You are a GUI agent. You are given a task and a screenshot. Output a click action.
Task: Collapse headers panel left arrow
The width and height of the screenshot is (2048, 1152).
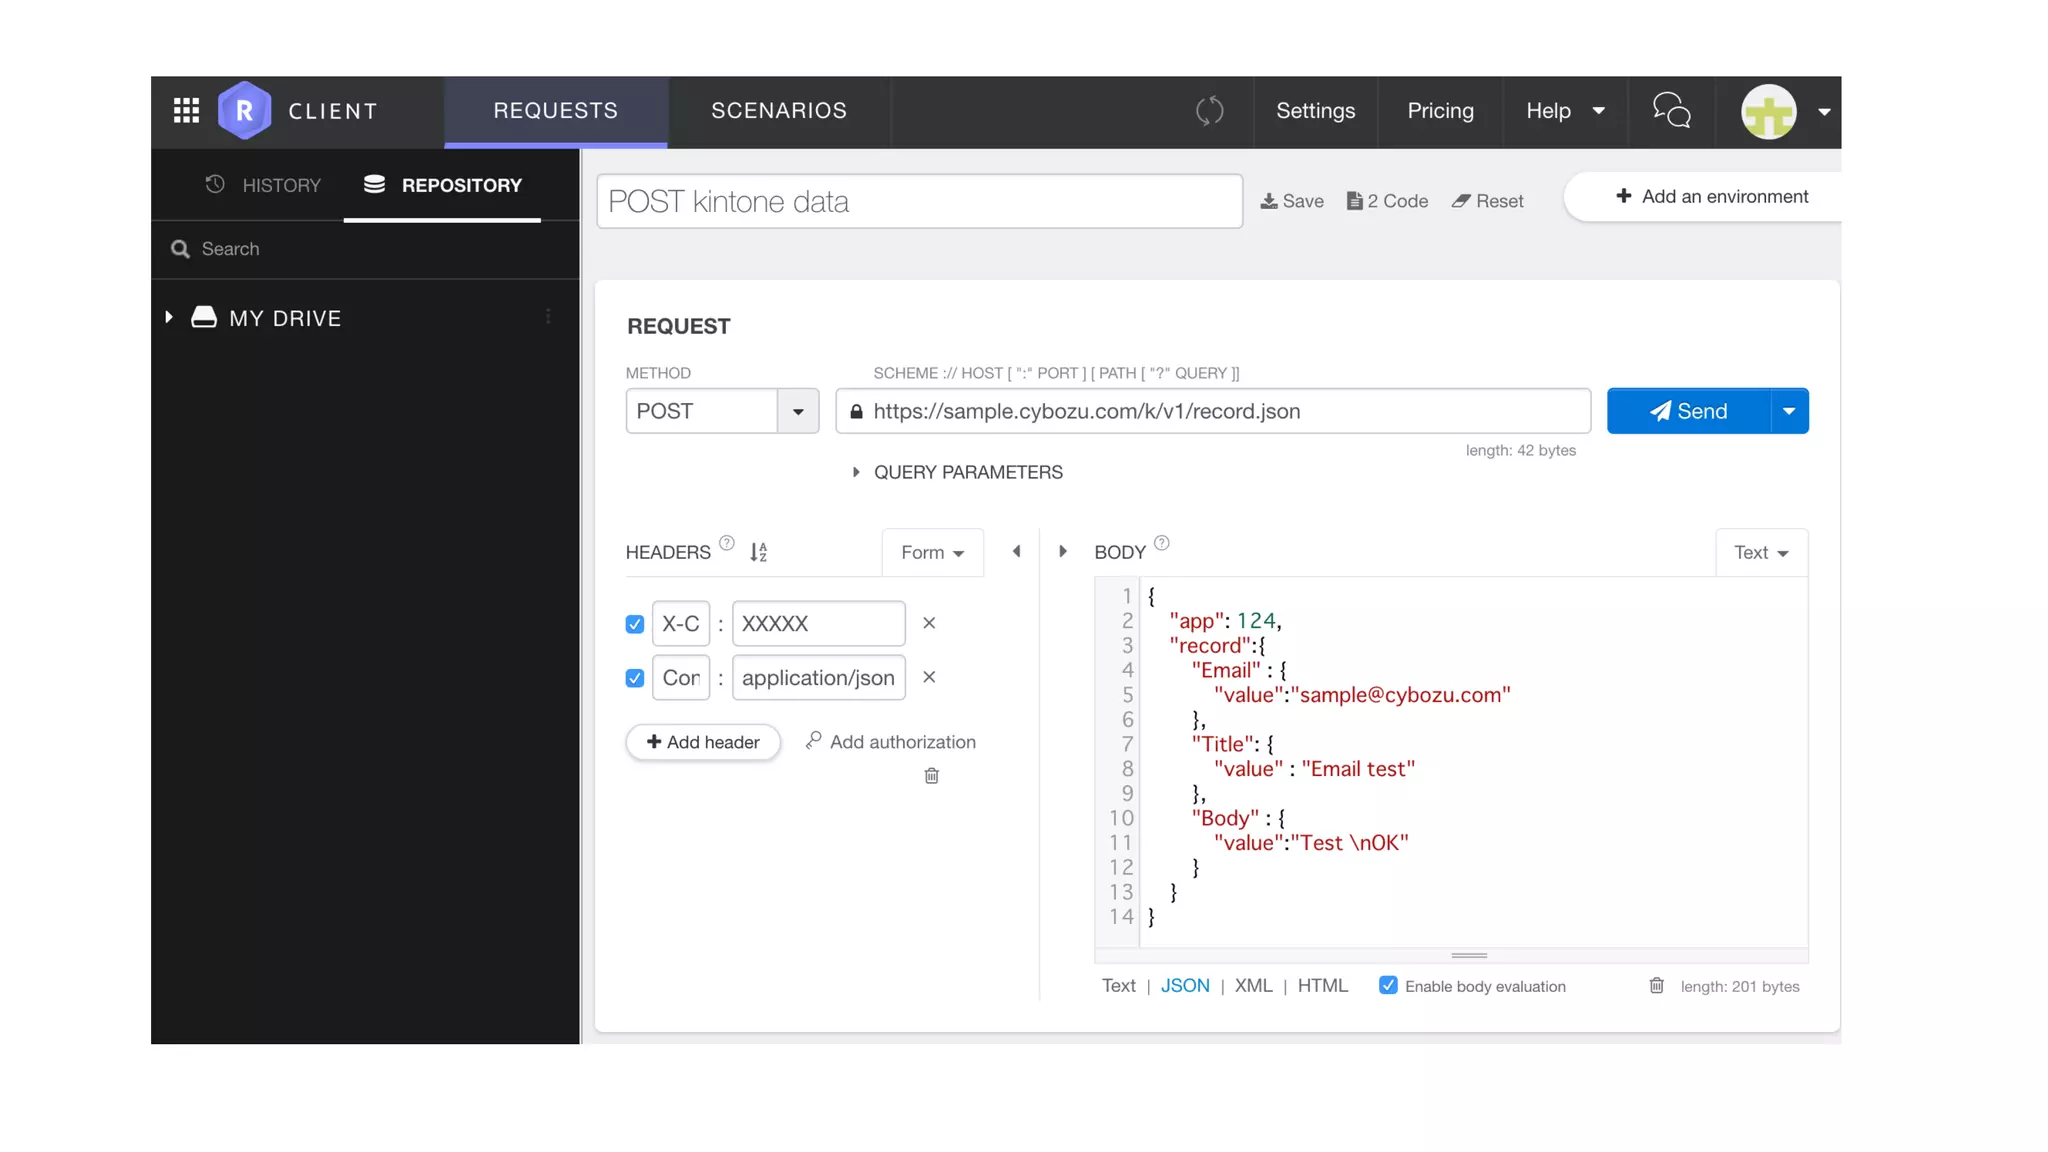(x=1016, y=552)
